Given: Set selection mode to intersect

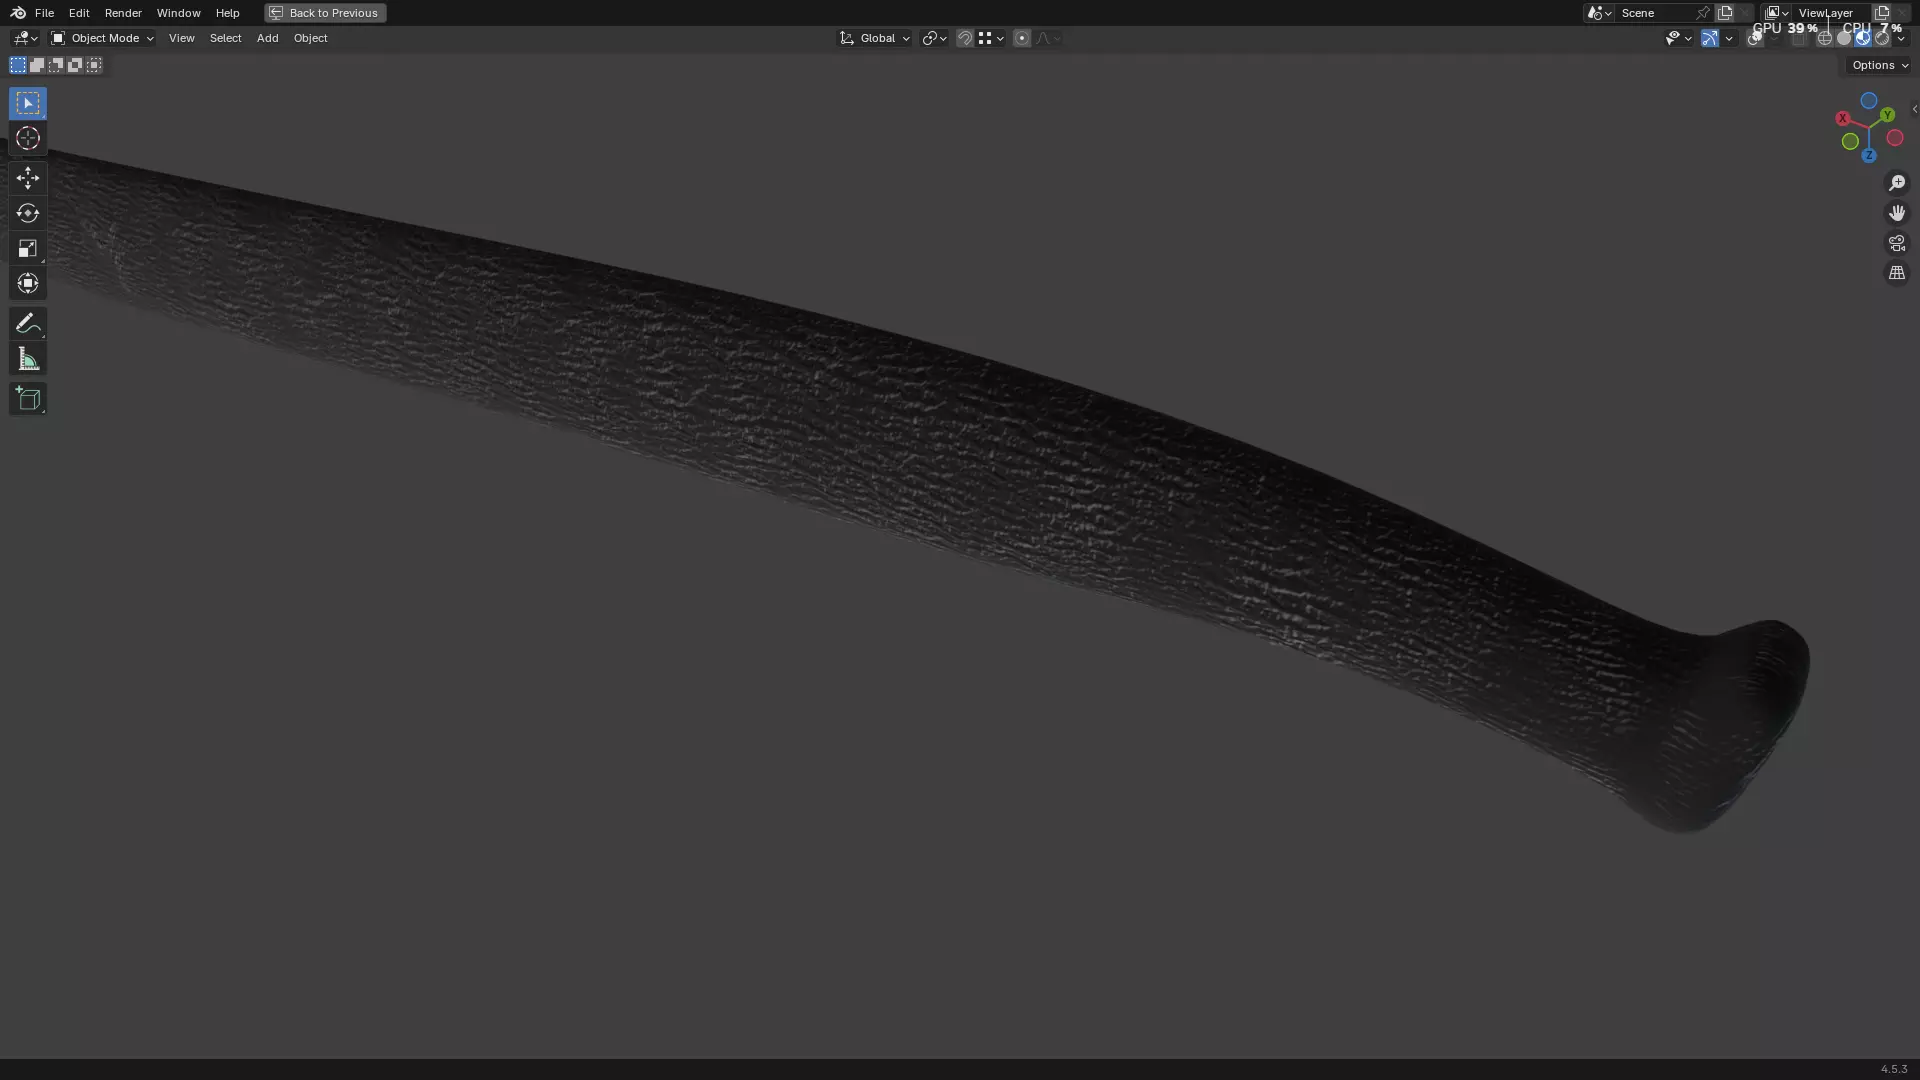Looking at the screenshot, I should [94, 65].
